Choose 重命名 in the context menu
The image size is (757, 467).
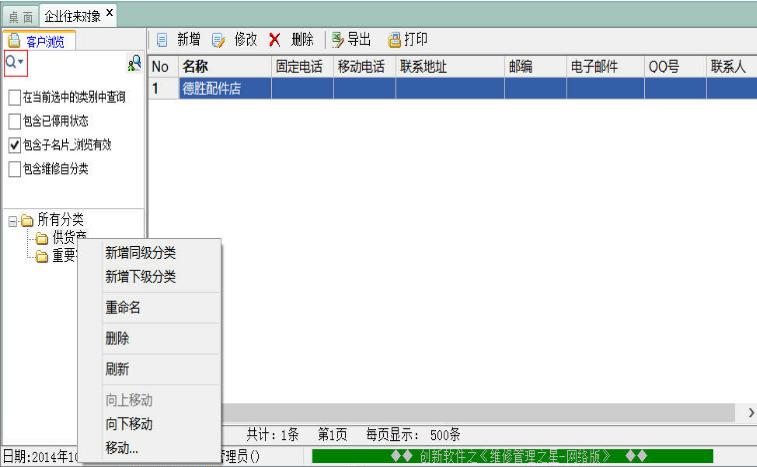(x=123, y=307)
